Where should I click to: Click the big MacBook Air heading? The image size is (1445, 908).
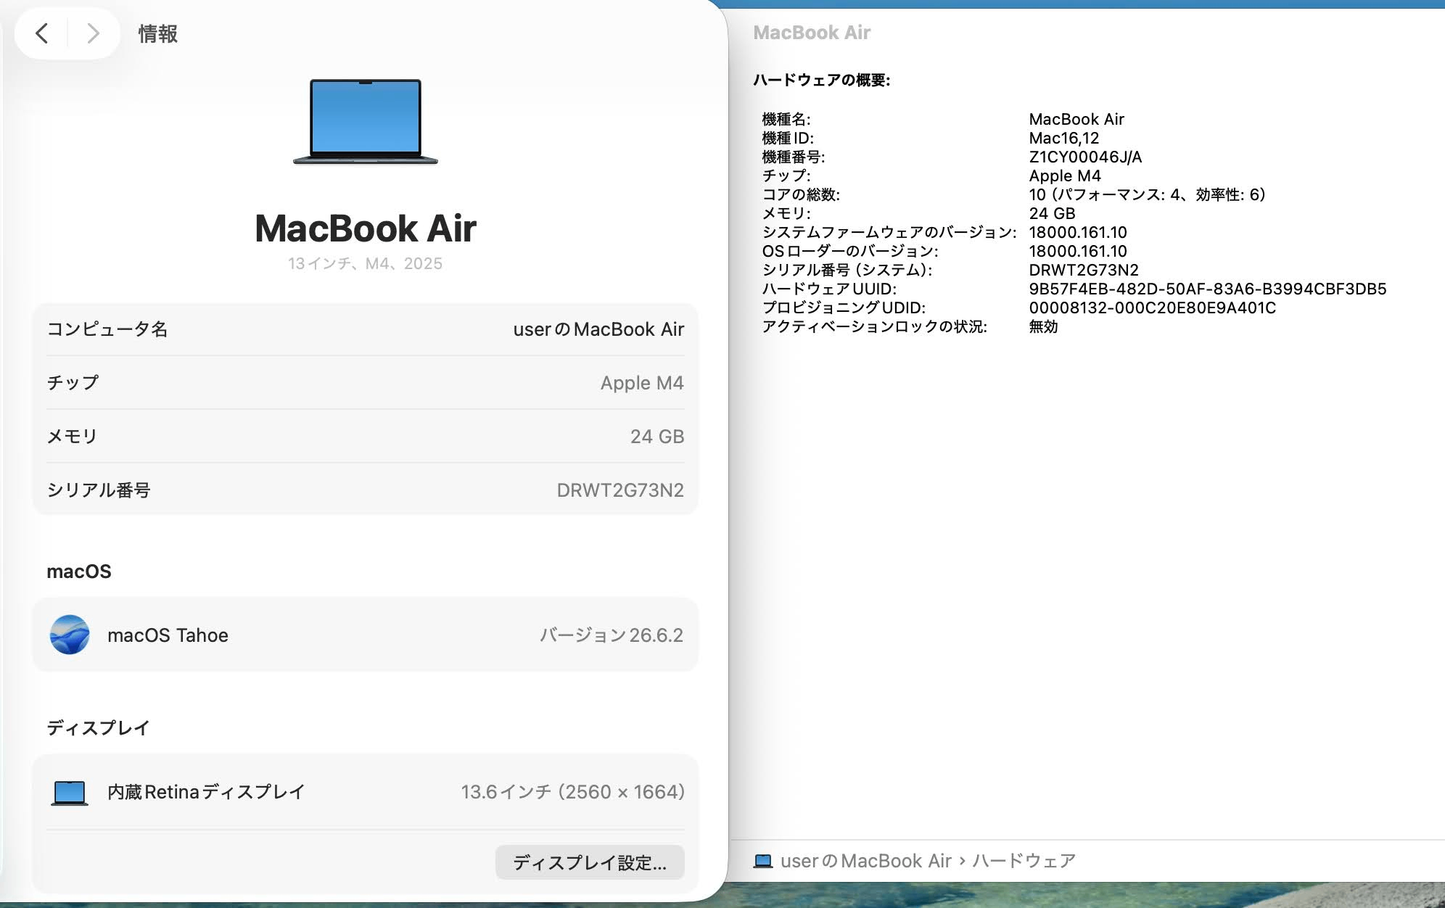(366, 228)
